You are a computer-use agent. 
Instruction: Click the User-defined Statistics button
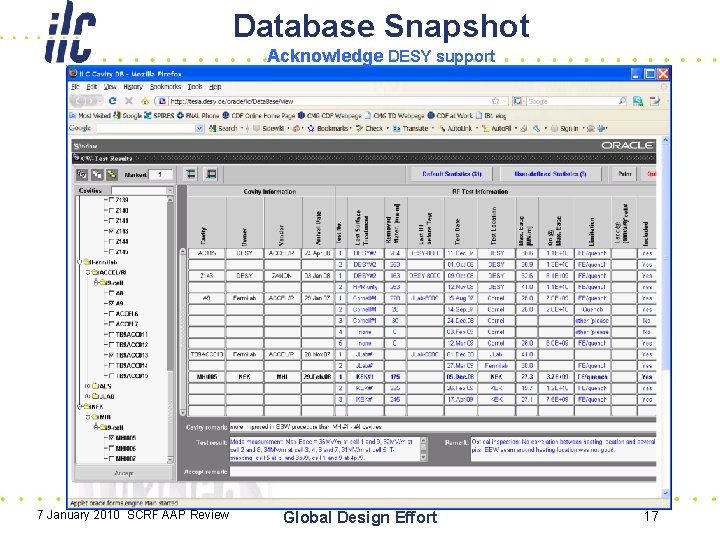coord(550,174)
